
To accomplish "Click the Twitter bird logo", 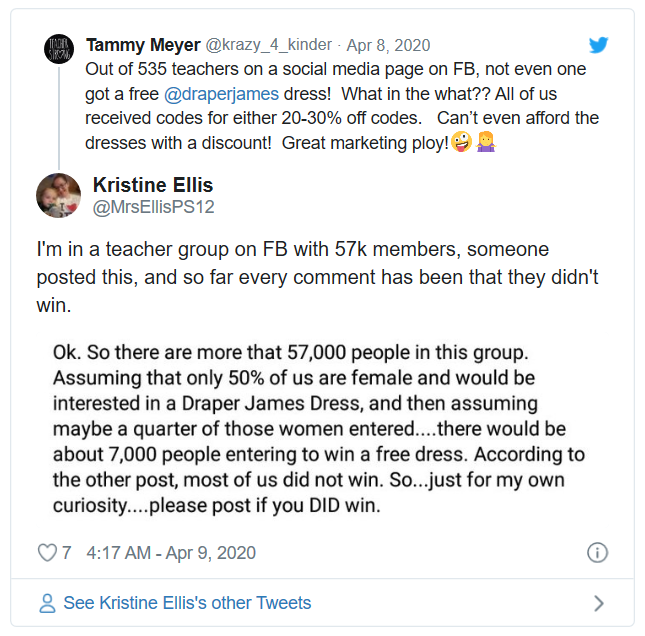I will tap(600, 45).
